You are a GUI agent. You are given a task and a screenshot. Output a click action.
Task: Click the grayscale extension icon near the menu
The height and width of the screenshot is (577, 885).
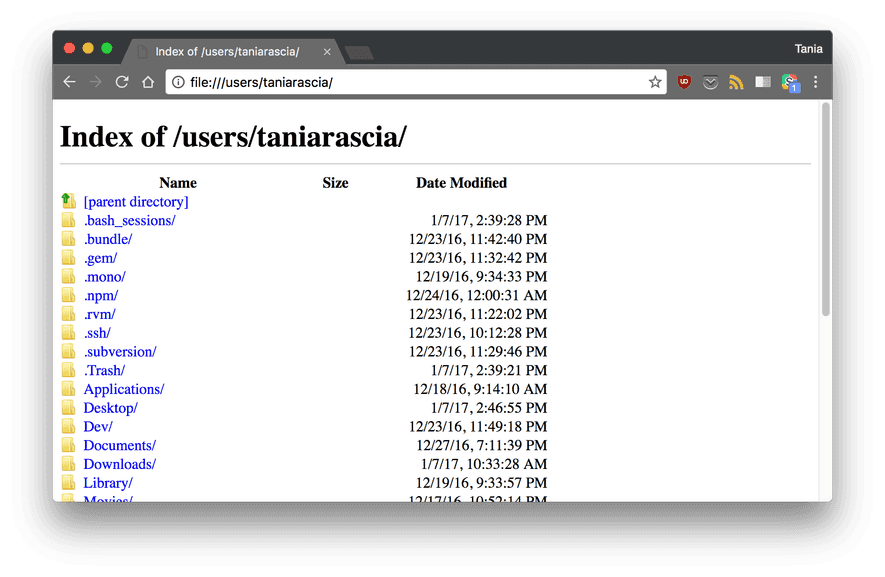point(763,82)
